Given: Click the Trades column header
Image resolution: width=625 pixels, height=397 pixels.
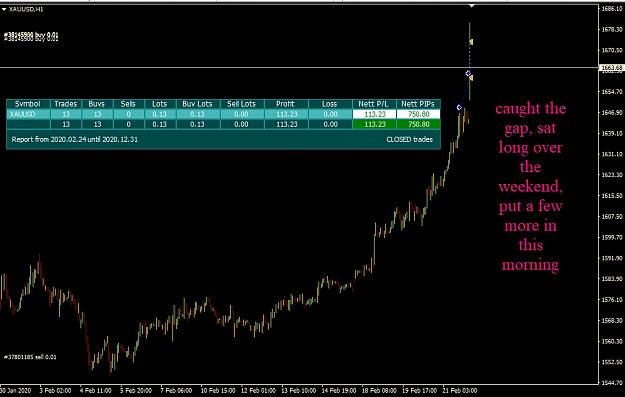Looking at the screenshot, I should click(66, 104).
